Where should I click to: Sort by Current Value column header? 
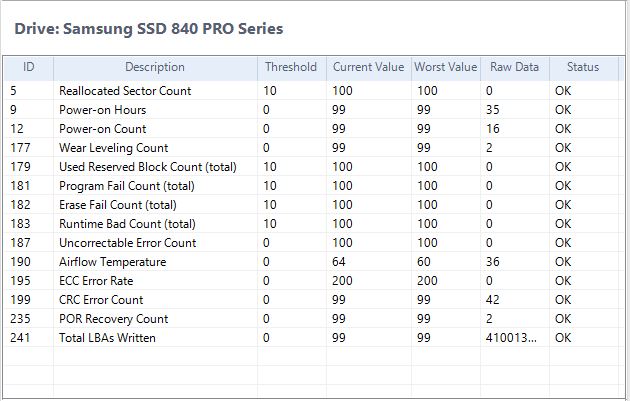coord(369,67)
